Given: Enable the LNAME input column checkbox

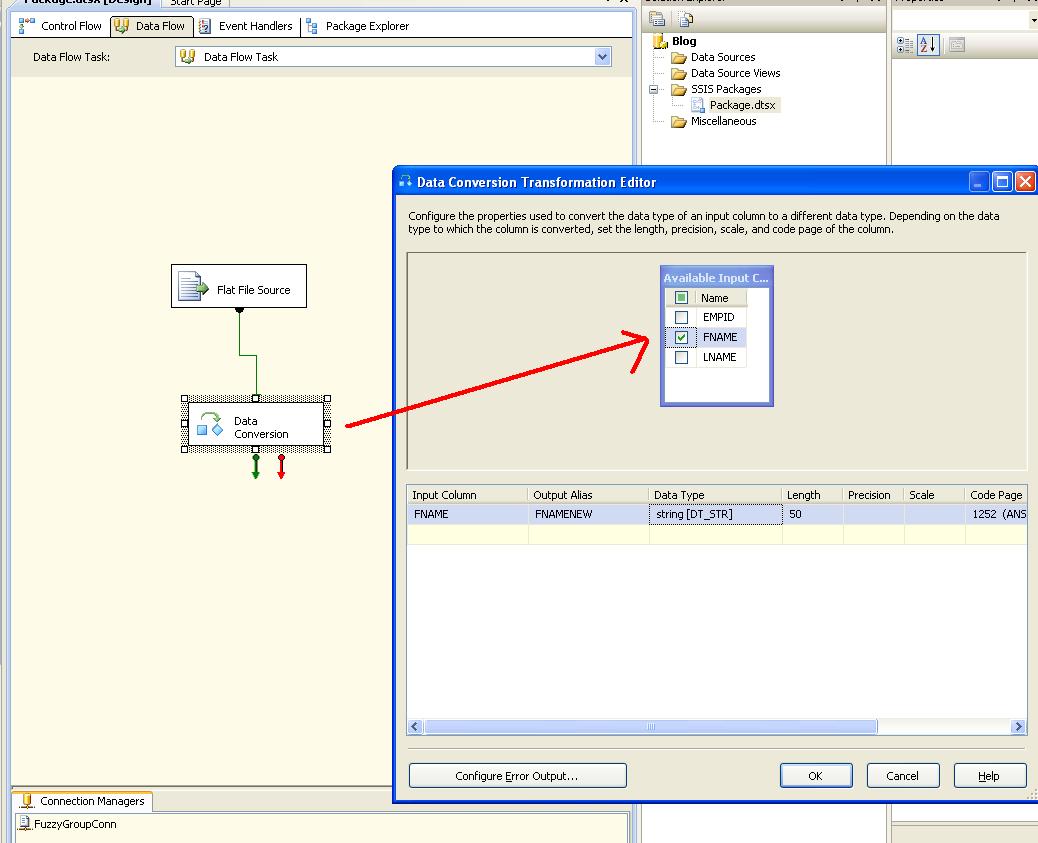Looking at the screenshot, I should coord(680,357).
